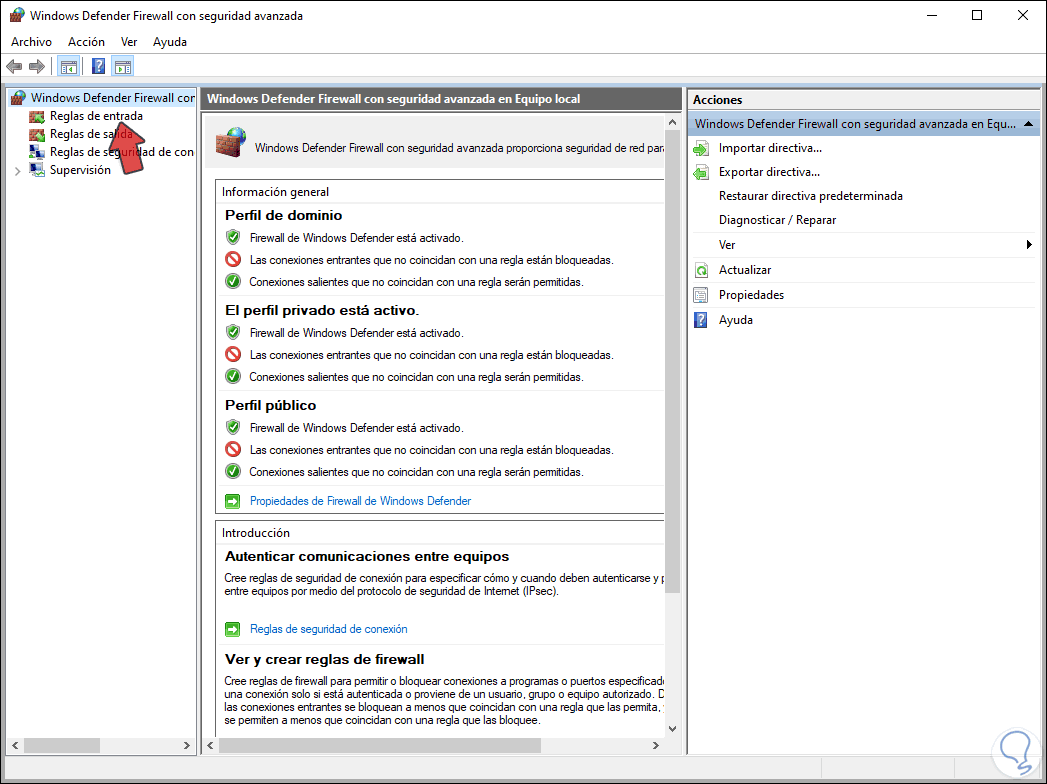Collapse the Acciones section header arrow
Image resolution: width=1047 pixels, height=784 pixels.
pyautogui.click(x=1028, y=124)
